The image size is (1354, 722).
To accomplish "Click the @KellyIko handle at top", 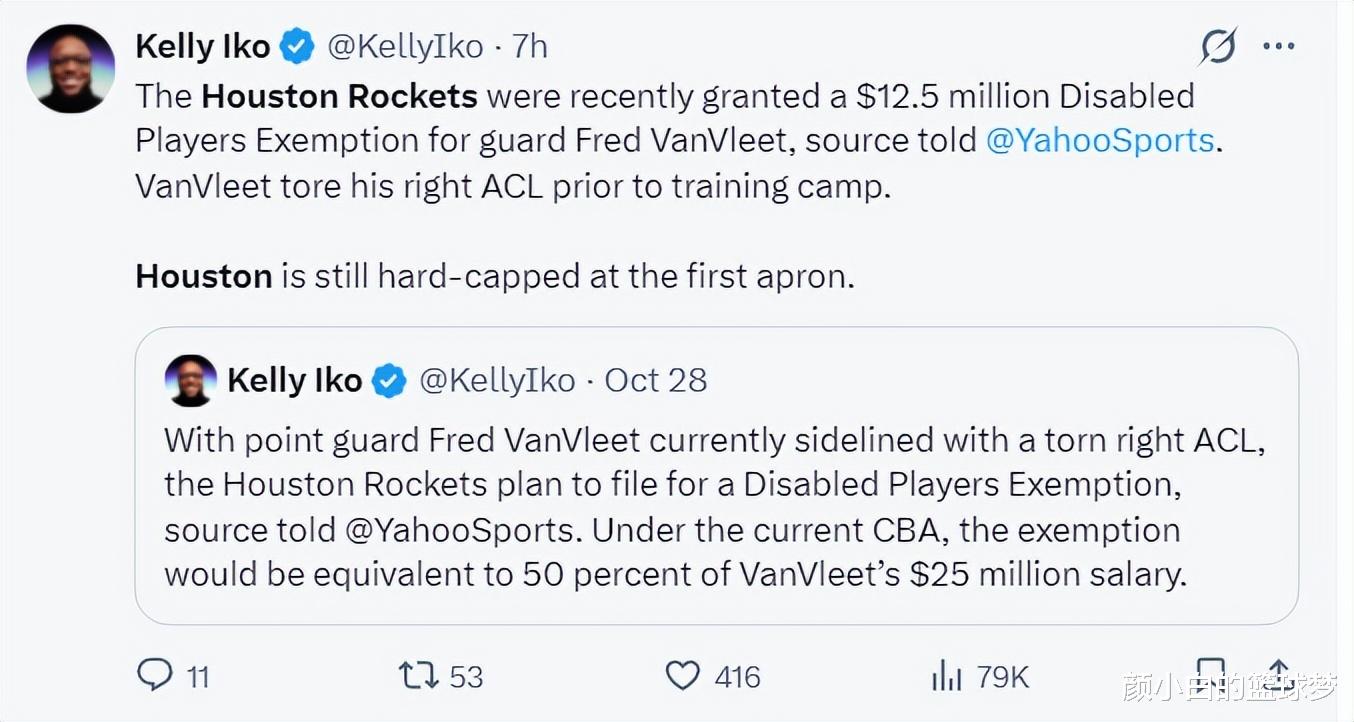I will point(405,46).
